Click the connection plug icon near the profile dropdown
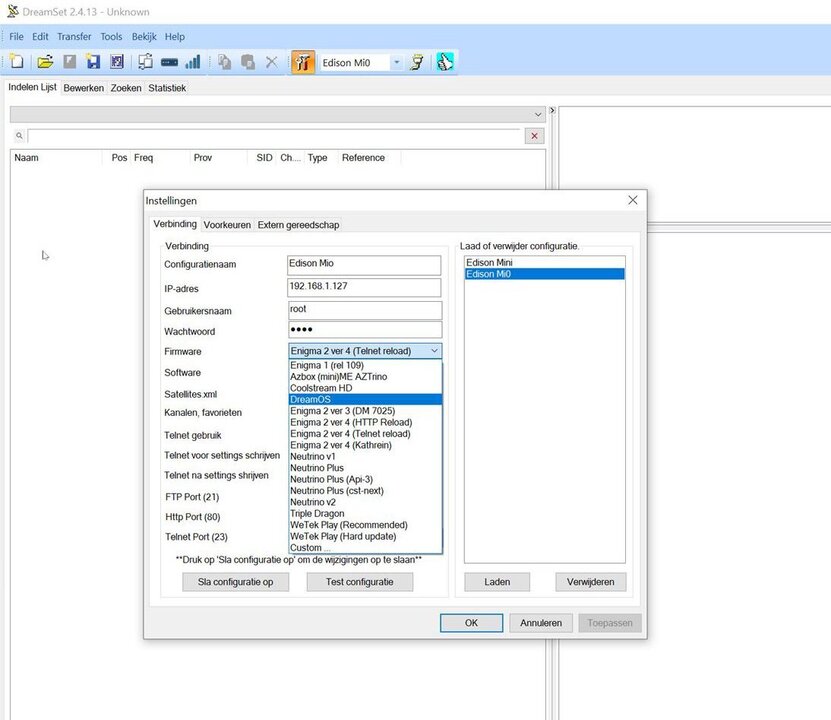831x720 pixels. (417, 61)
